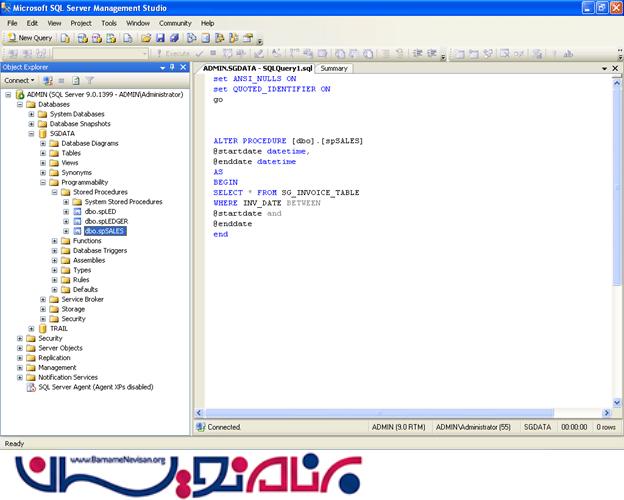Image resolution: width=624 pixels, height=500 pixels.
Task: Expand the System Databases folder
Action: tap(31, 114)
